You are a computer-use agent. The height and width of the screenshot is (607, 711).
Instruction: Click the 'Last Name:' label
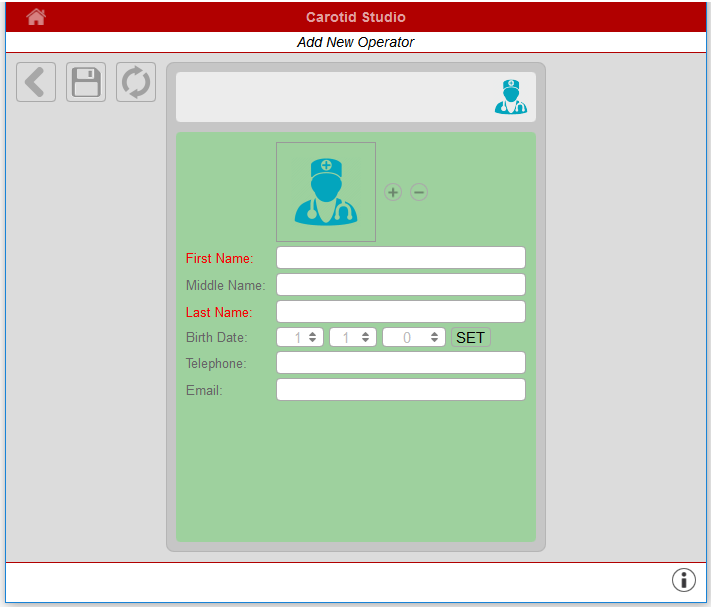point(219,312)
